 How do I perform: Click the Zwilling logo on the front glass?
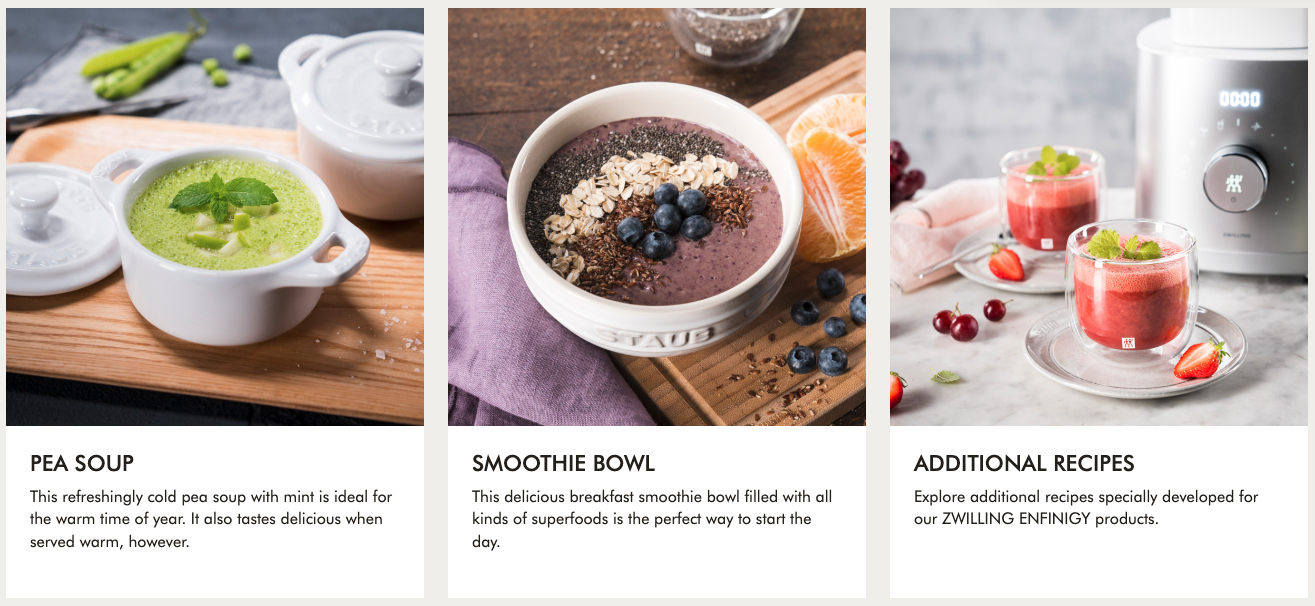click(x=1128, y=343)
